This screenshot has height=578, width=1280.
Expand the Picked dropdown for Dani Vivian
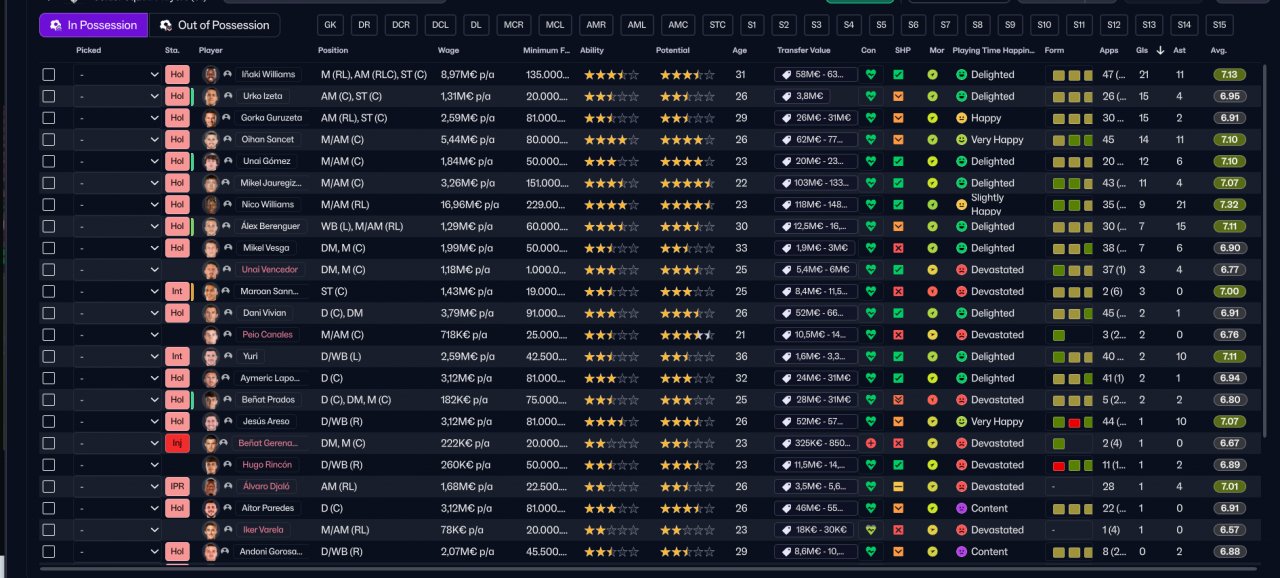click(x=117, y=313)
